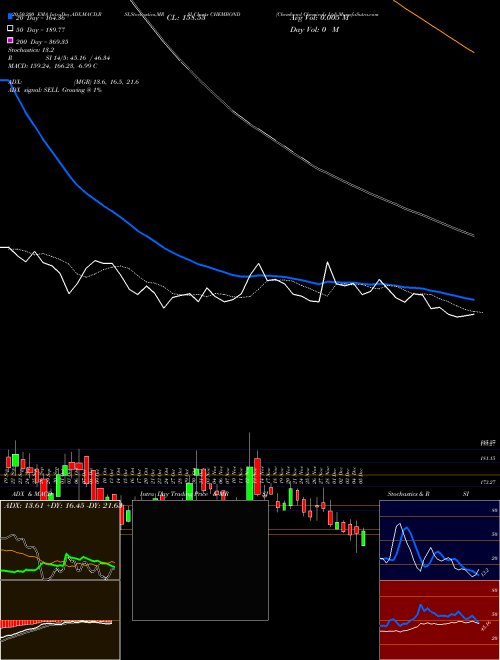Image resolution: width=500 pixels, height=660 pixels.
Task: Click the blue 20 Day EMA legend swatch
Action: point(10,17)
